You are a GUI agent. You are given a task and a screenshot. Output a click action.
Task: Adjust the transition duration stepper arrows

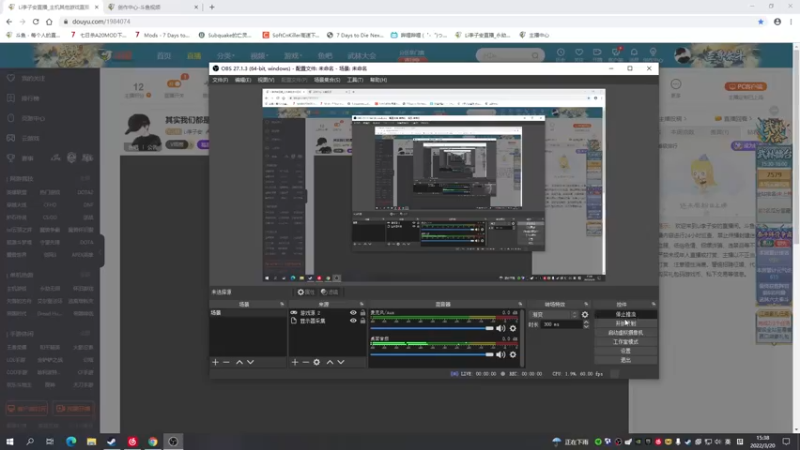point(586,324)
